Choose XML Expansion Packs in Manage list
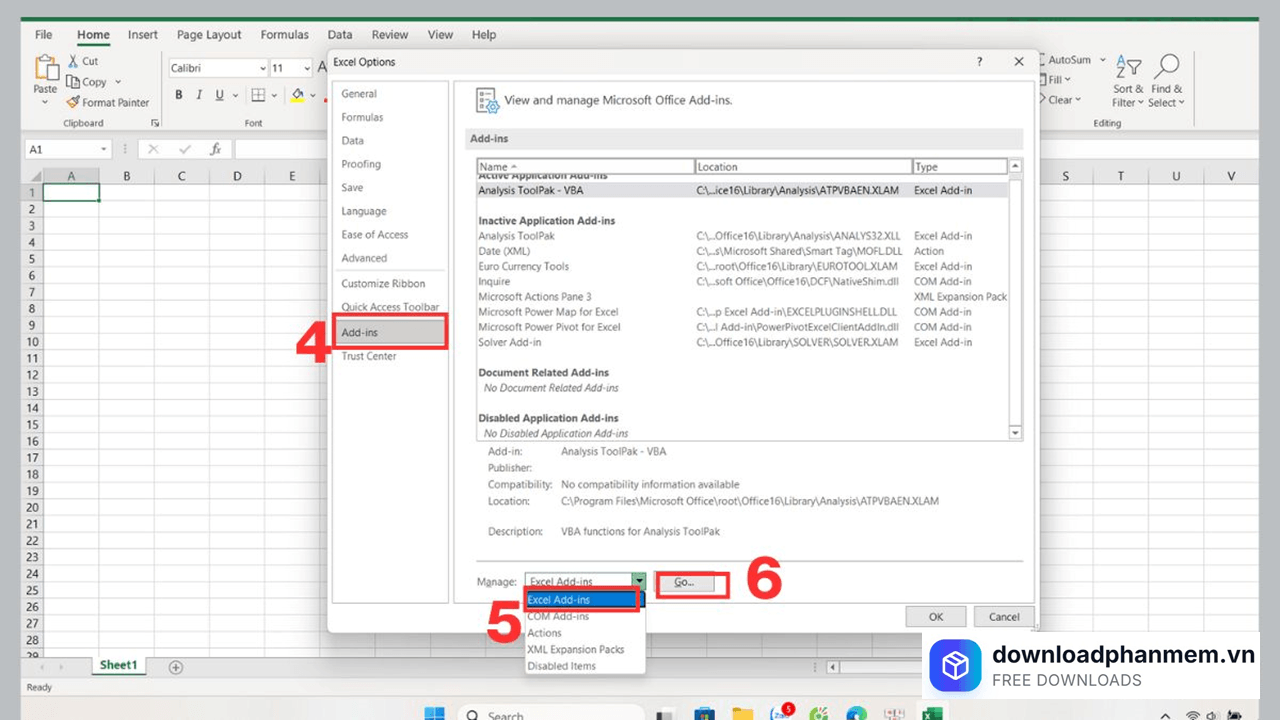Screen dimensions: 1280x720 point(585,649)
